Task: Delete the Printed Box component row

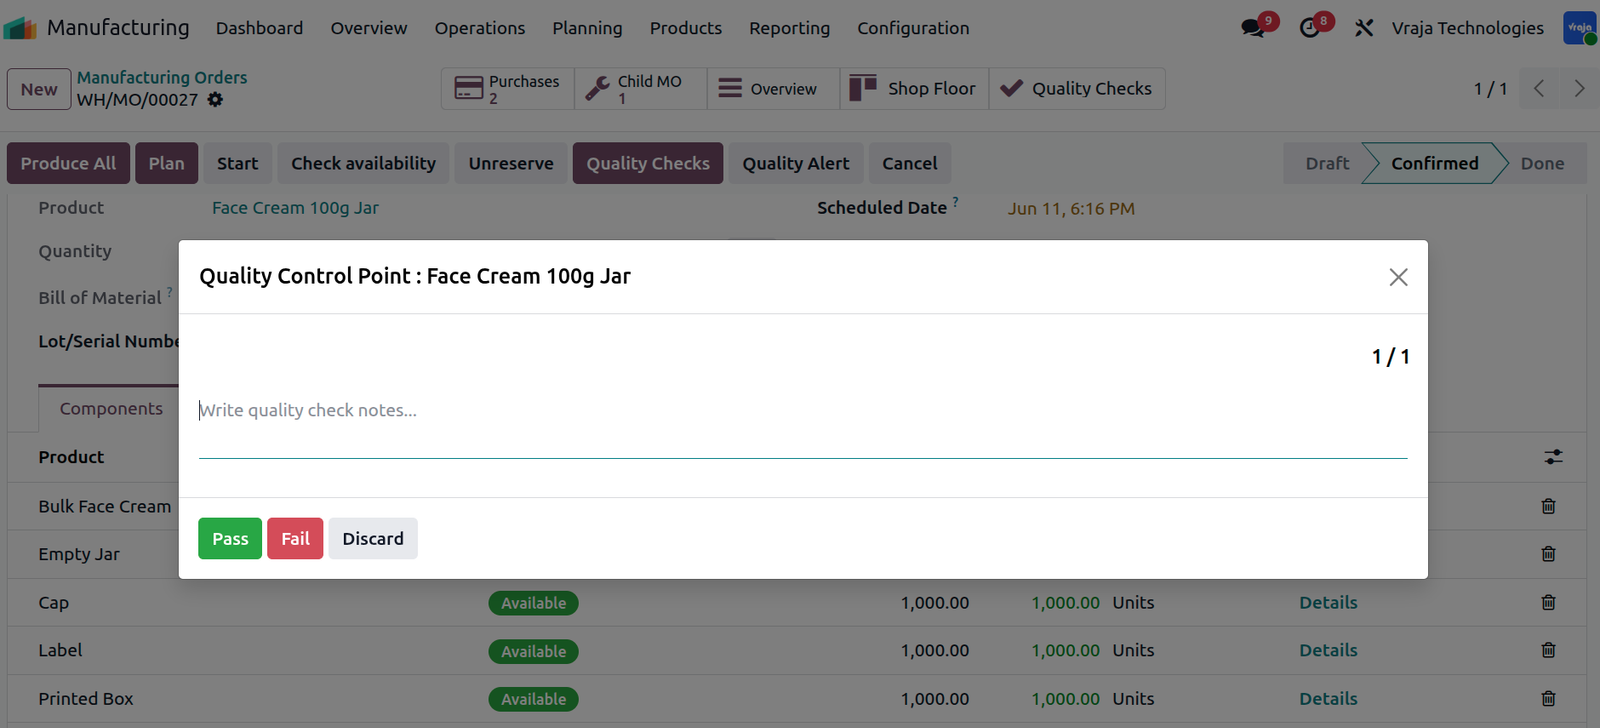Action: pos(1548,698)
